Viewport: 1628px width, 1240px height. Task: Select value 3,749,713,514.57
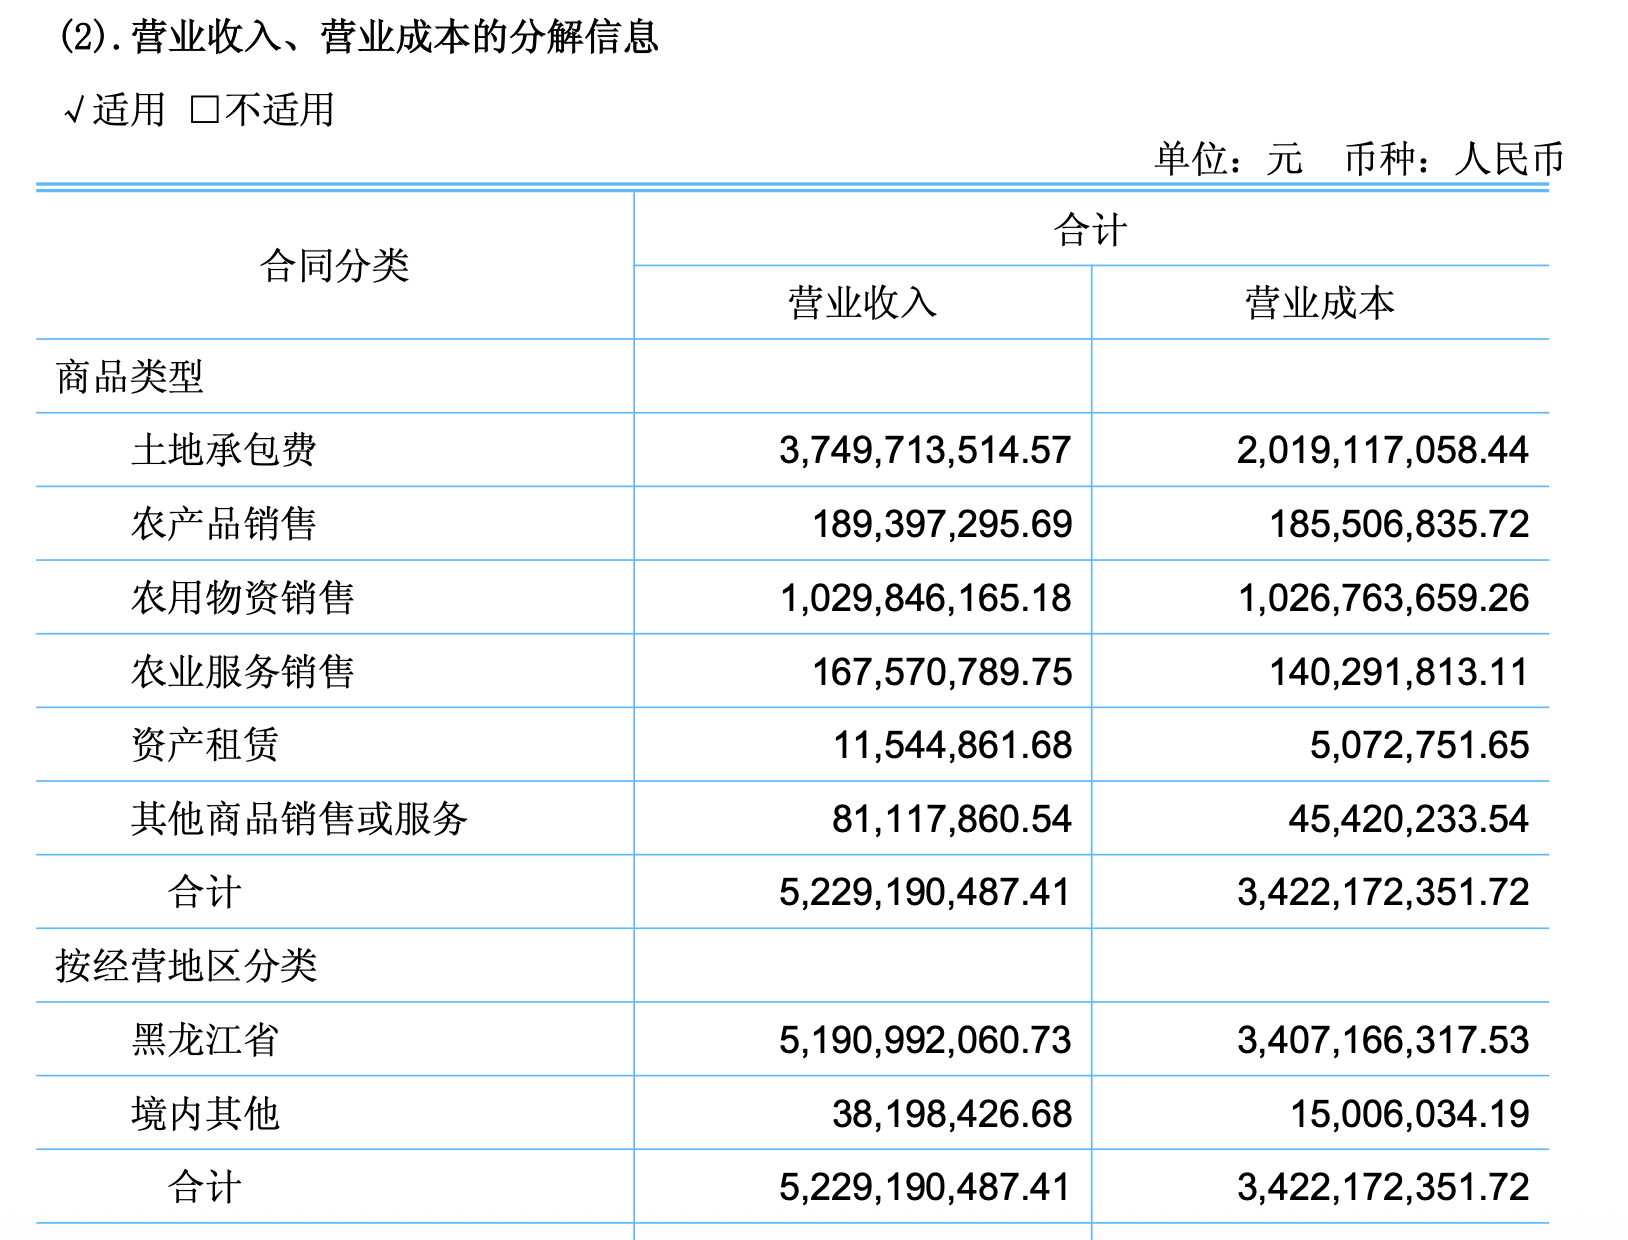(x=925, y=450)
